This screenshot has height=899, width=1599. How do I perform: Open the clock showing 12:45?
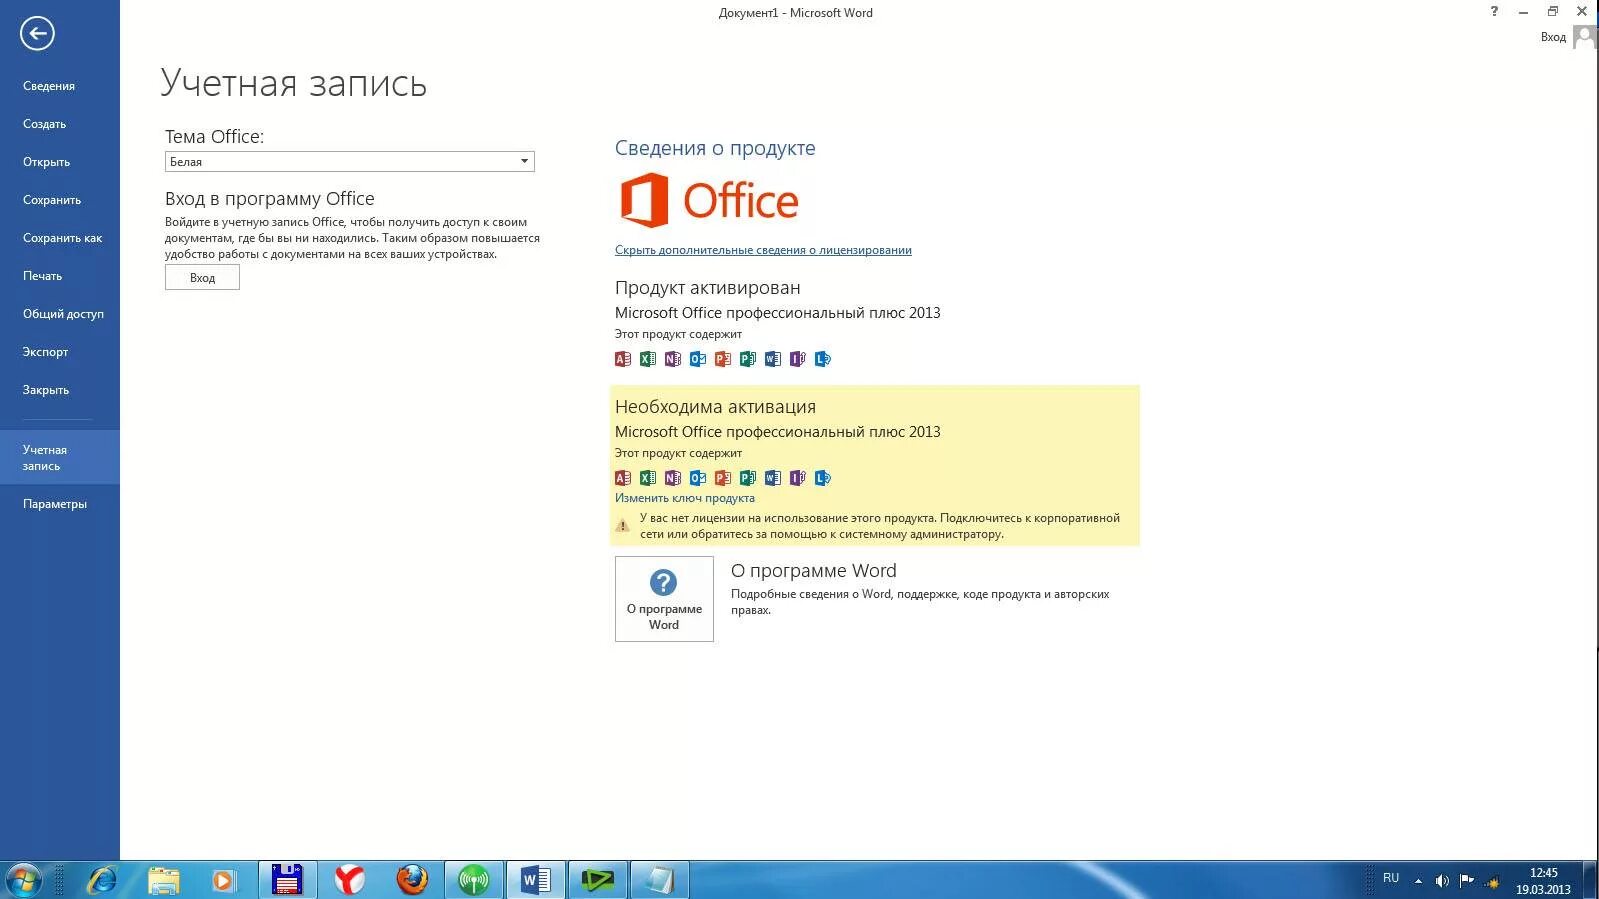point(1543,881)
